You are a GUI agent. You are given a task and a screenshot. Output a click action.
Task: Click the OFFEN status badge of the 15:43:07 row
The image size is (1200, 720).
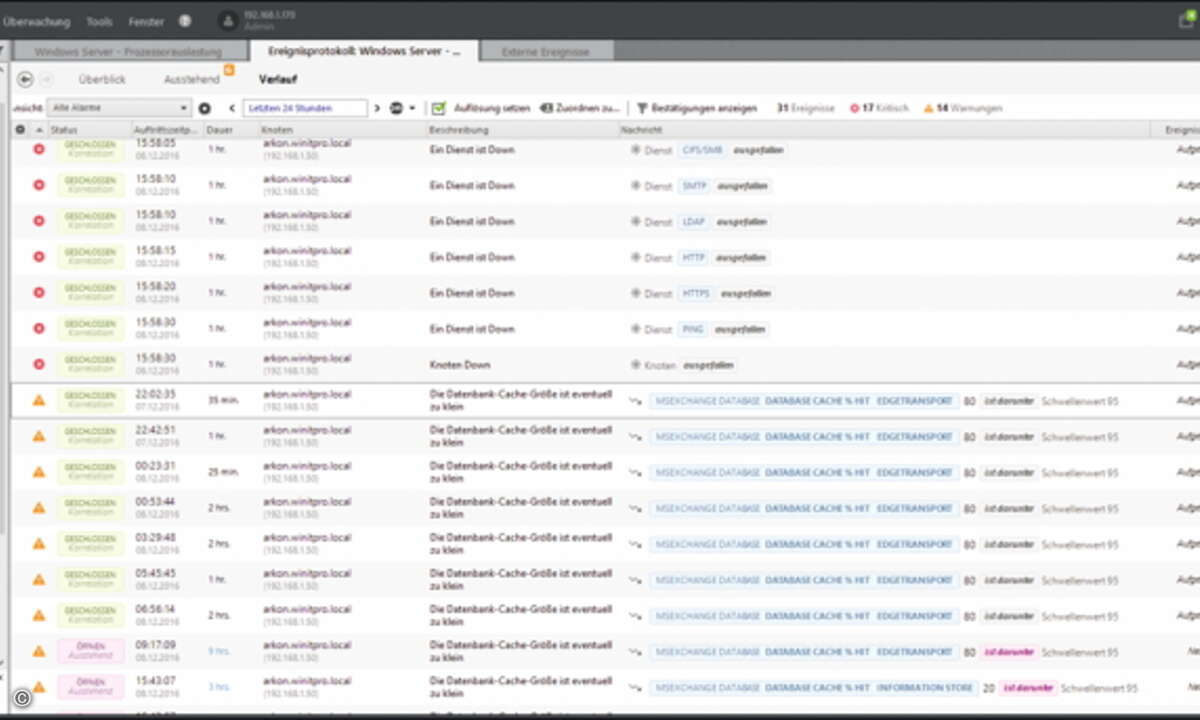(x=91, y=687)
